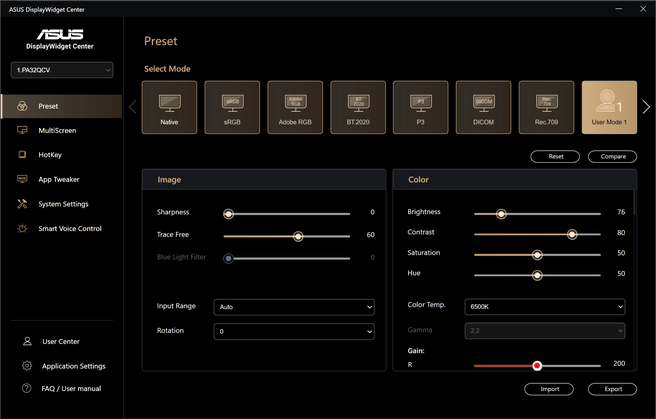Click the Brightness slider handle

(x=501, y=214)
